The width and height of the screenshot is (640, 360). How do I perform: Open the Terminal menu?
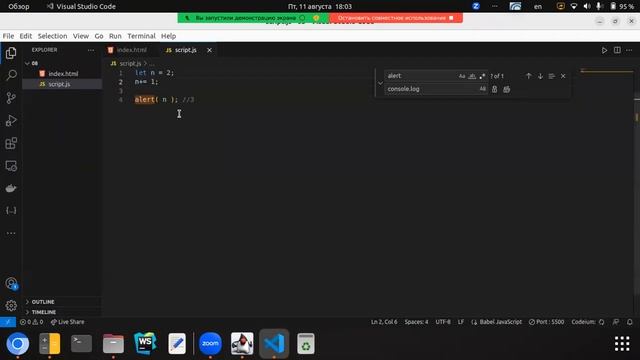(141, 36)
